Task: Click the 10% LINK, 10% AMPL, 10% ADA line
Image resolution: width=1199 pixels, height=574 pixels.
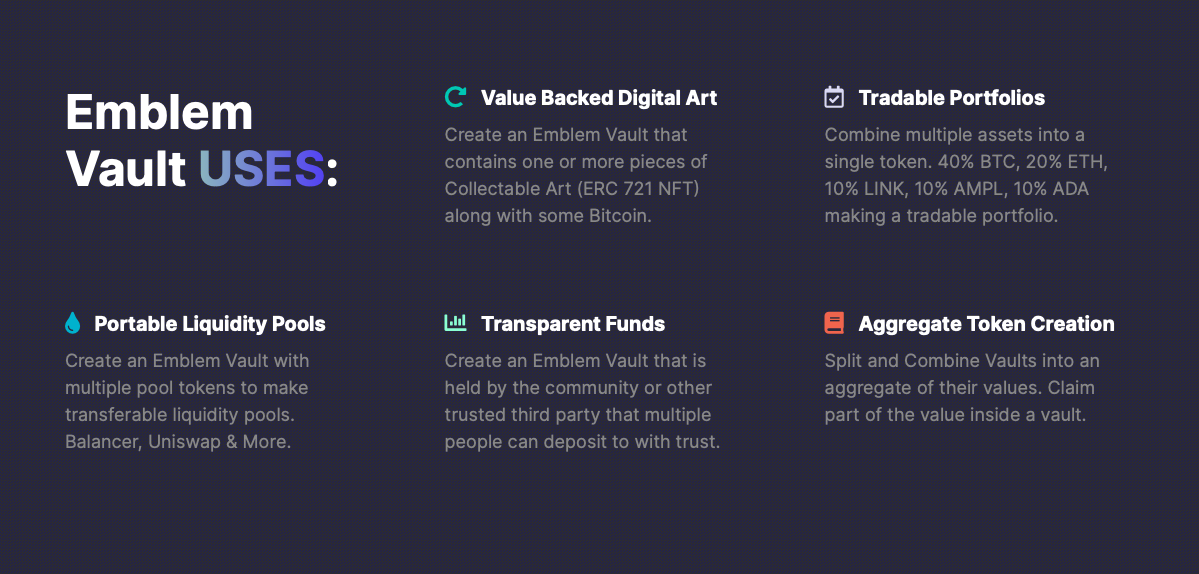Action: point(956,189)
